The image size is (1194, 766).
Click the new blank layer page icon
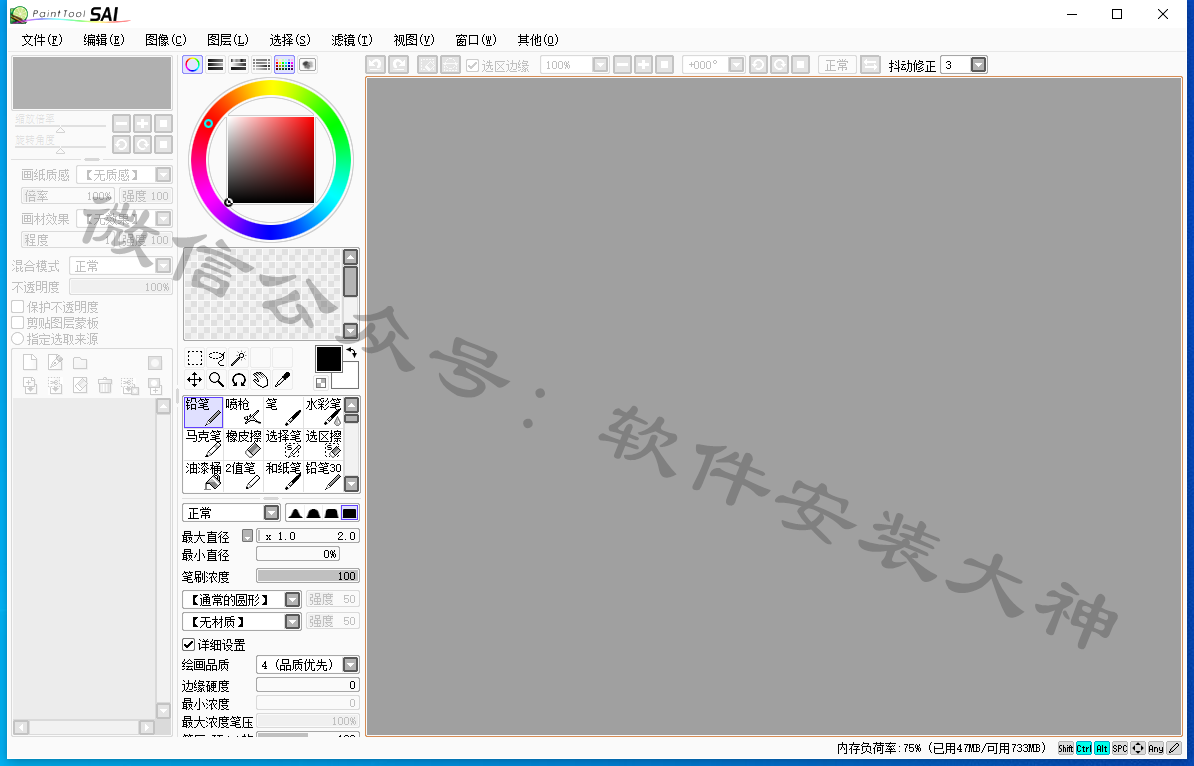[30, 362]
